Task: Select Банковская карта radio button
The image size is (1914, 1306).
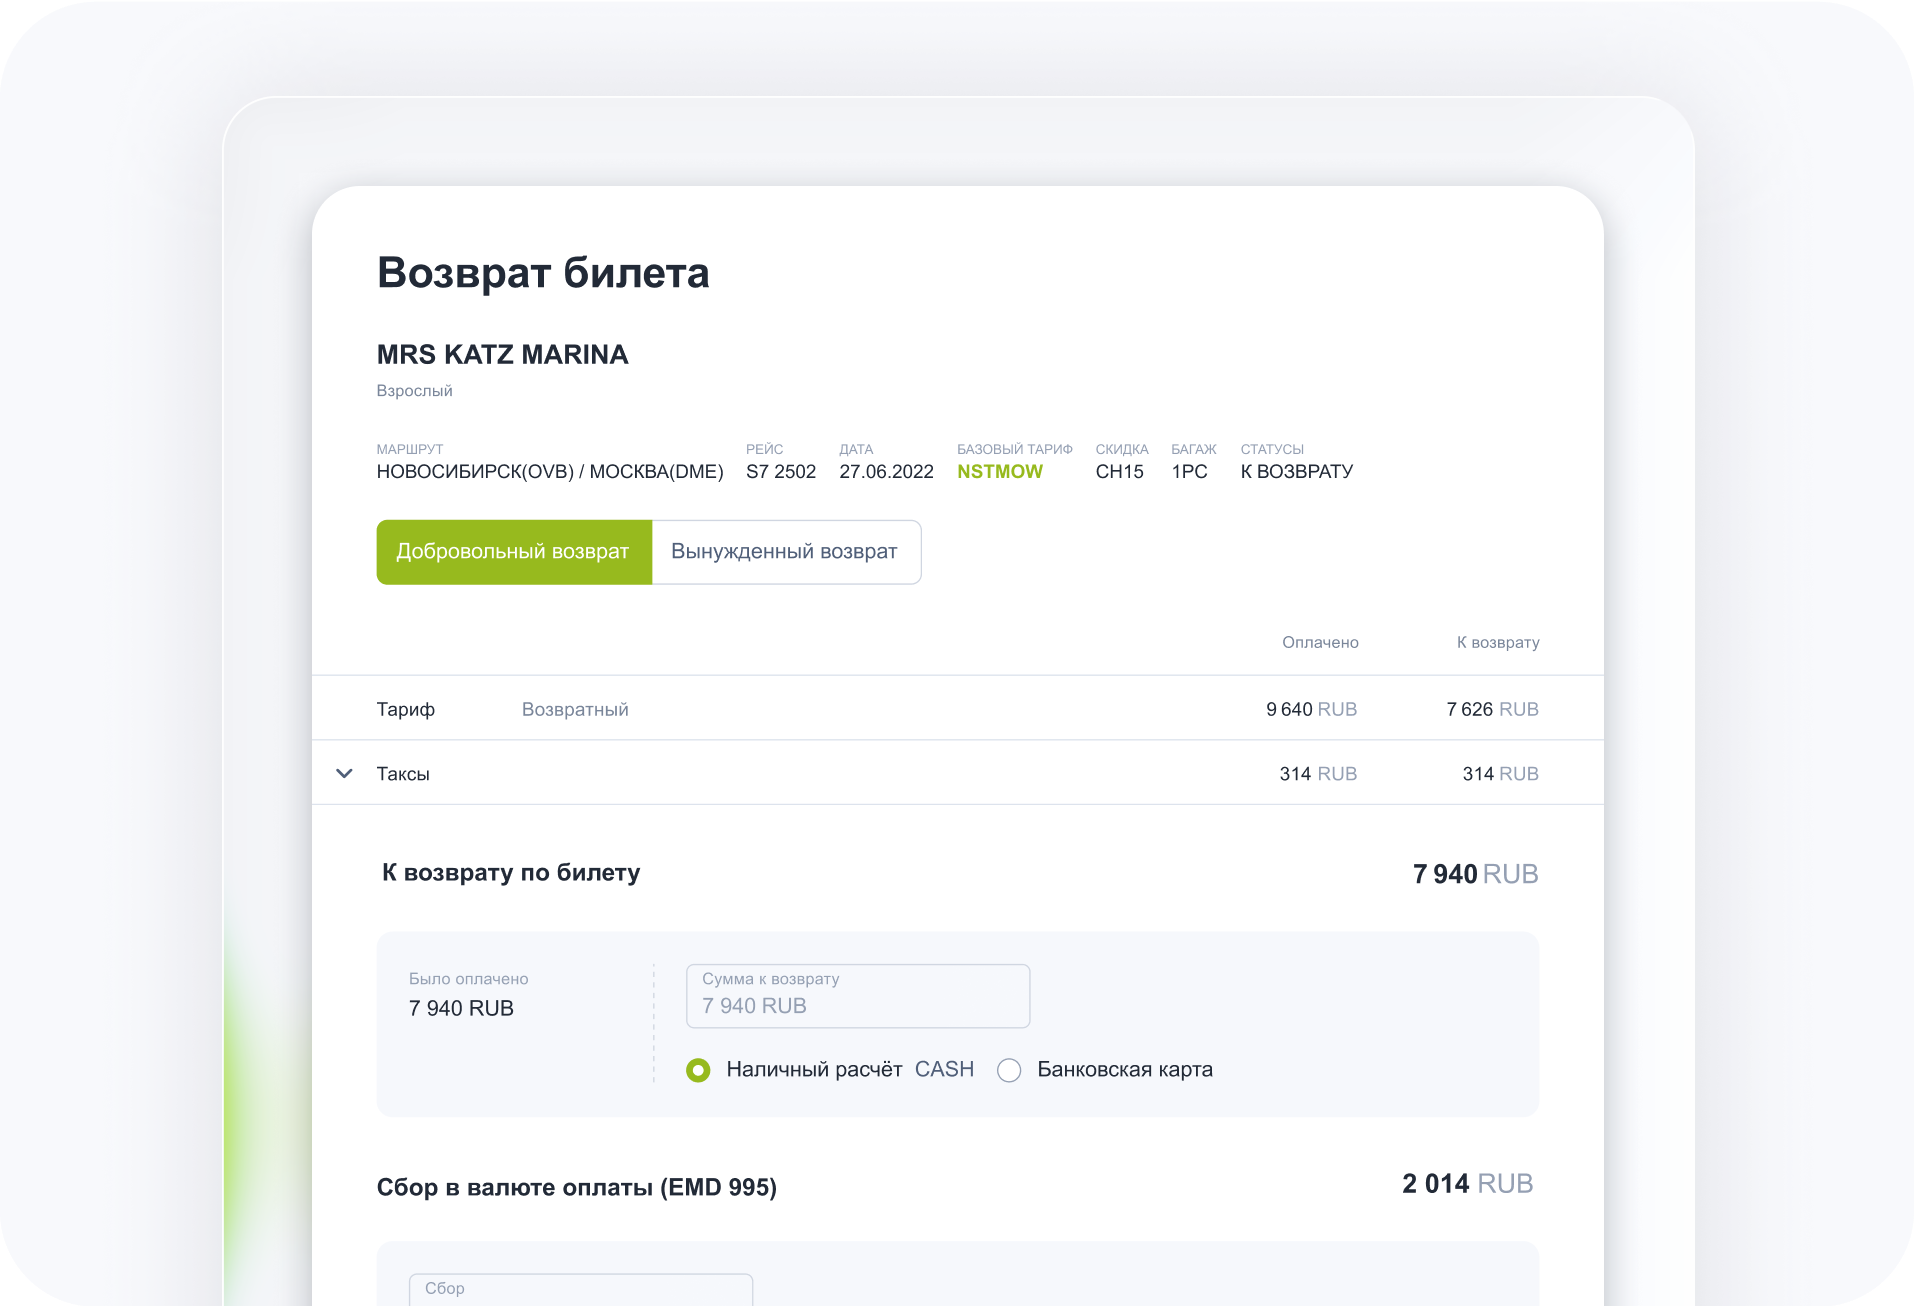Action: tap(1009, 1070)
